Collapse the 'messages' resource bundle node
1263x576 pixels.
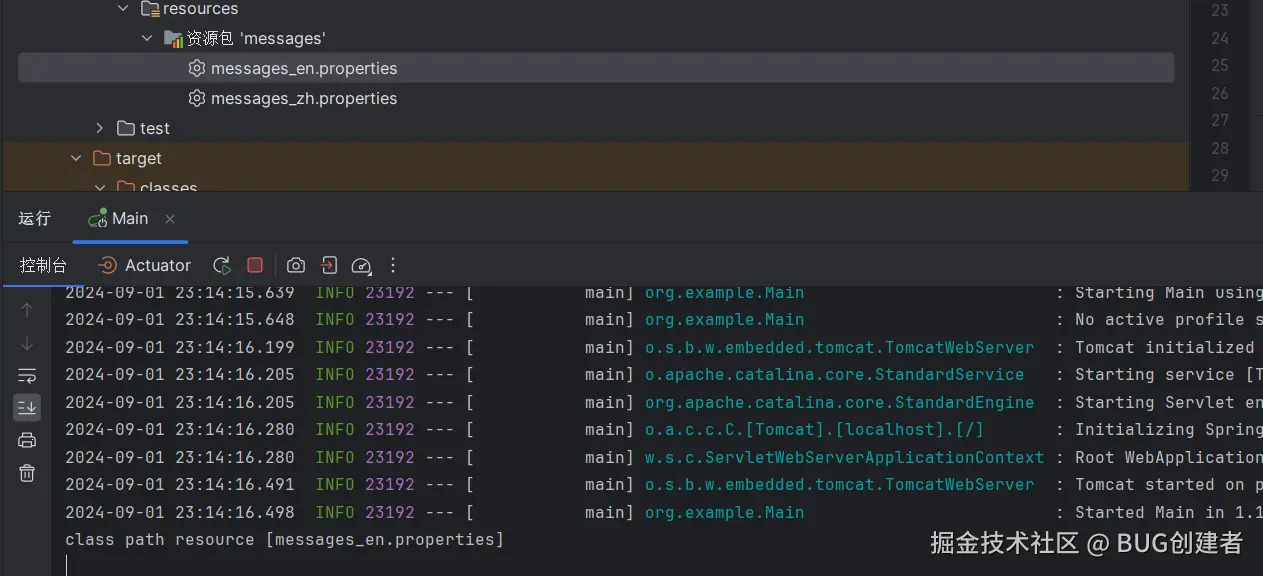tap(147, 38)
